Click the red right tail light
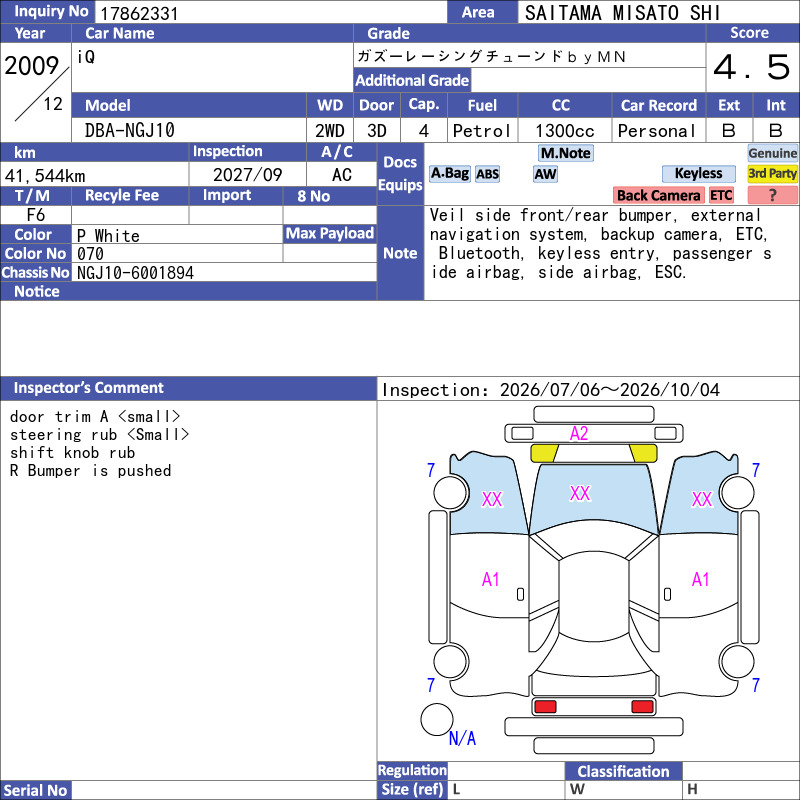The width and height of the screenshot is (800, 800). pyautogui.click(x=642, y=707)
